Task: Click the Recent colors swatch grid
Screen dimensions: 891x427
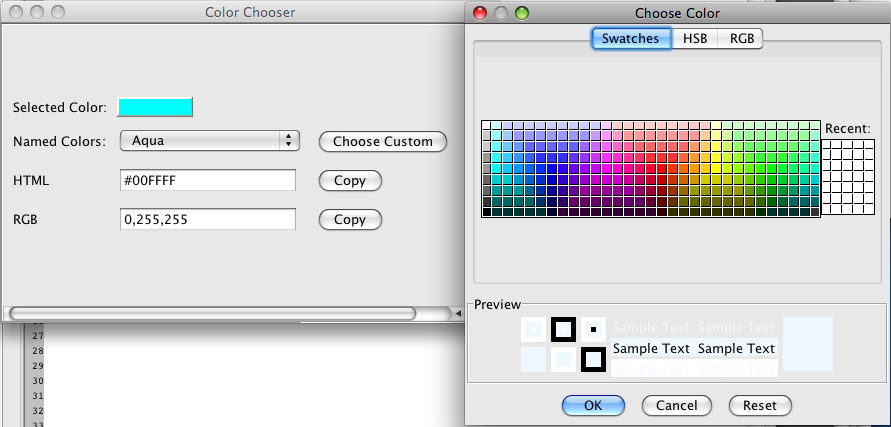Action: tap(848, 177)
